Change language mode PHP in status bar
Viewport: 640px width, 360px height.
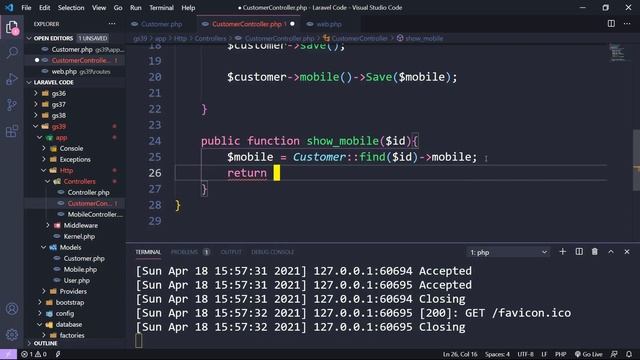point(560,354)
